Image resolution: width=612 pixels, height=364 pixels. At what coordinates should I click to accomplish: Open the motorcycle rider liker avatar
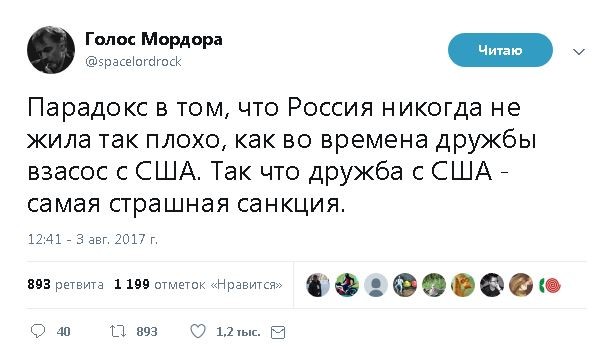(x=347, y=285)
